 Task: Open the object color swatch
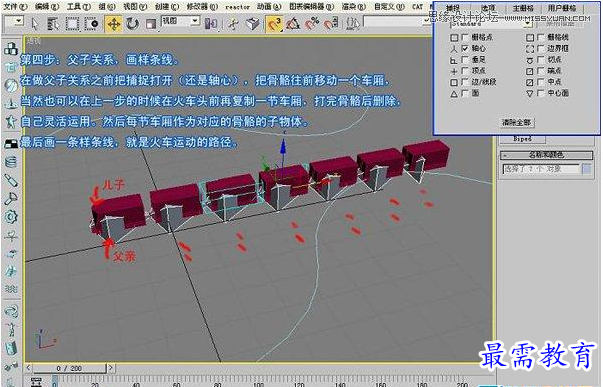pos(586,168)
